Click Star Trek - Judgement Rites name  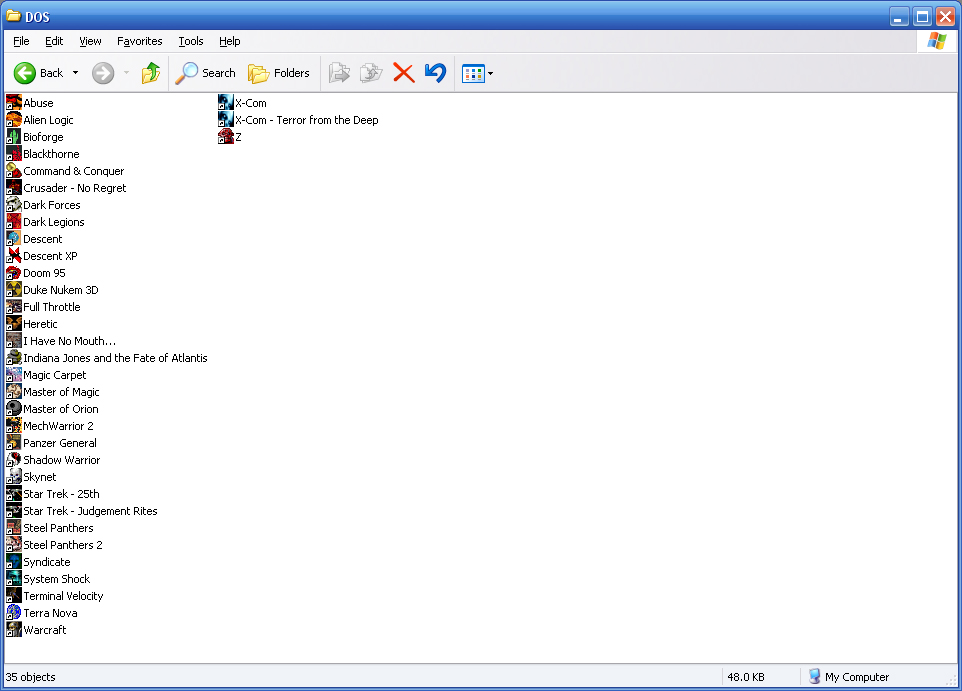tap(90, 511)
